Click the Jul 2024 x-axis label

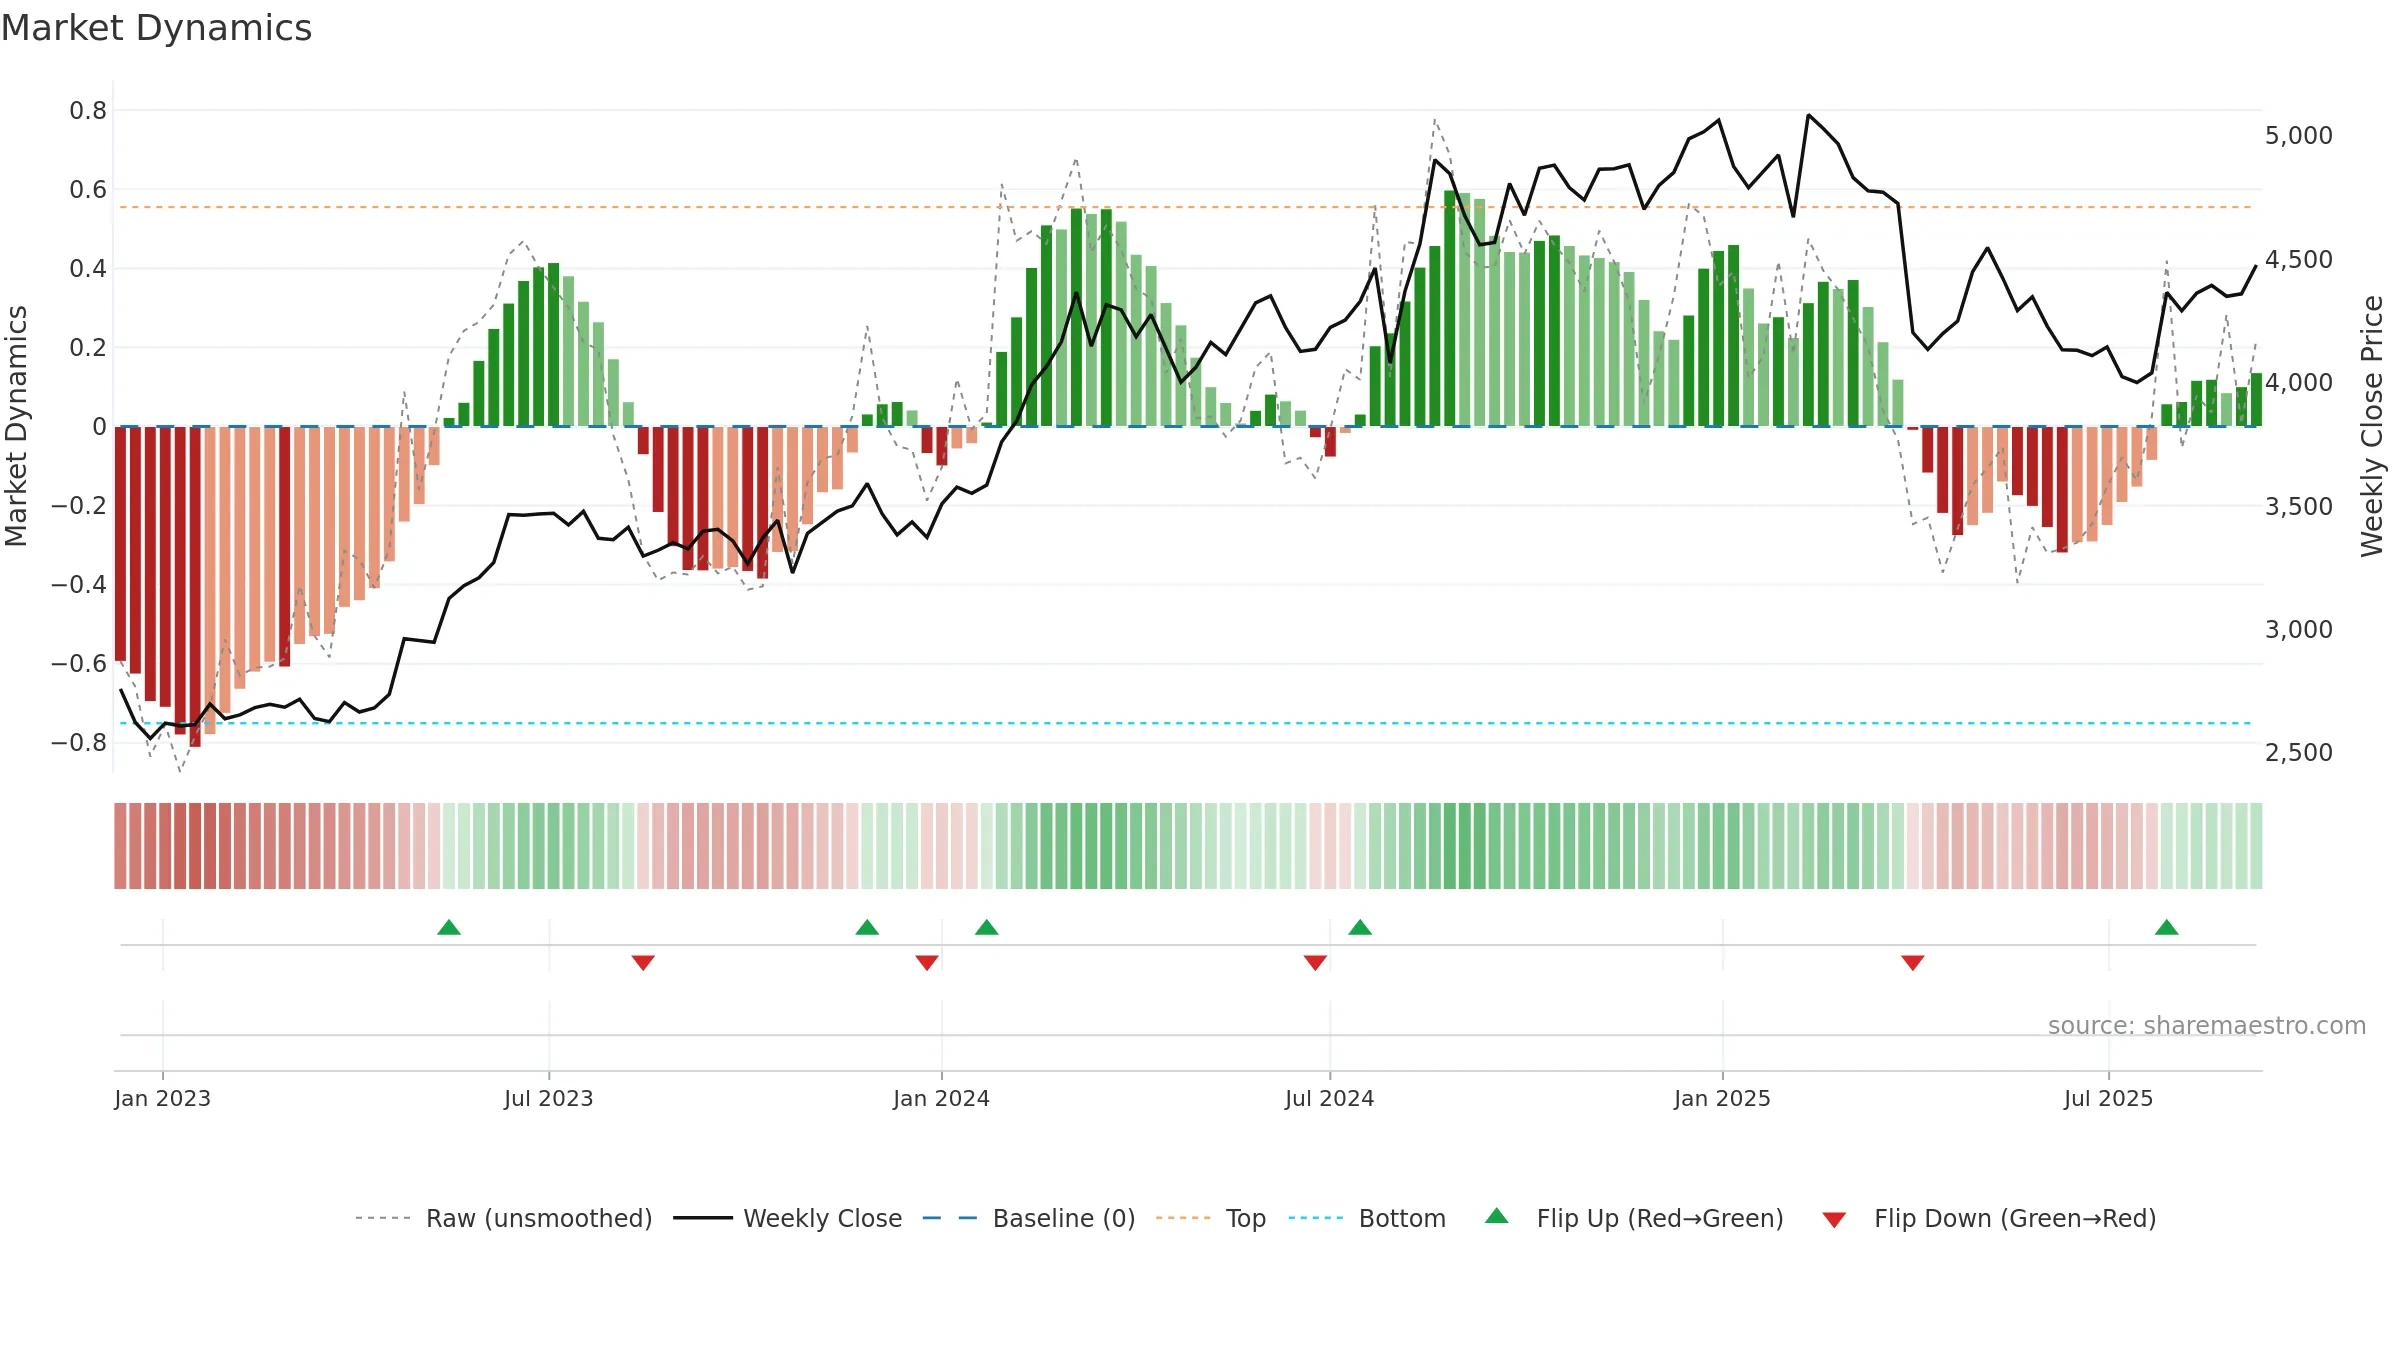coord(1330,1098)
